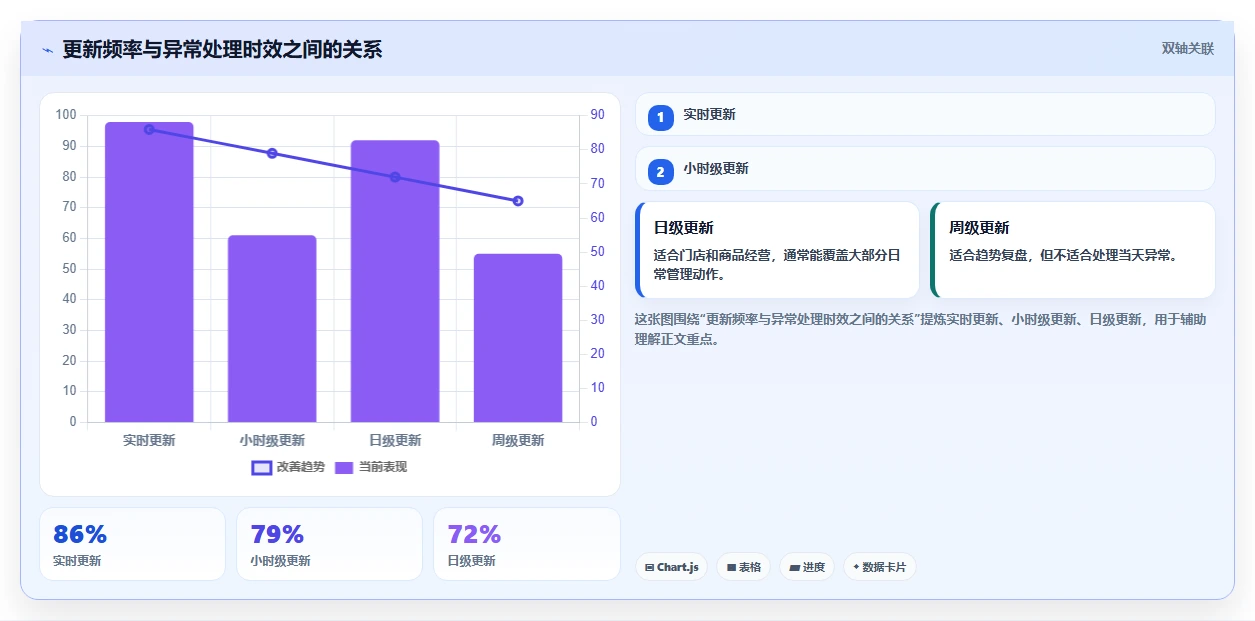This screenshot has width=1255, height=621.
Task: Click the 表格 tag
Action: pos(743,567)
